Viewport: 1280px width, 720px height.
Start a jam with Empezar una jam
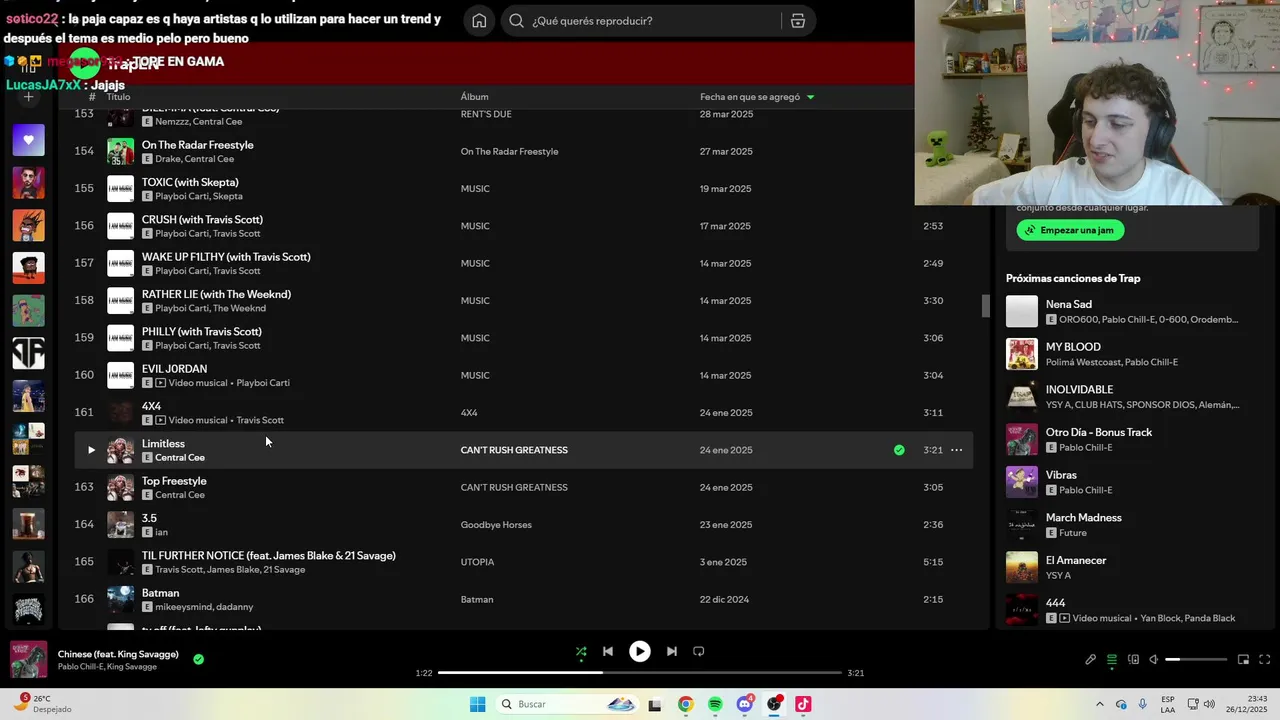pos(1070,230)
